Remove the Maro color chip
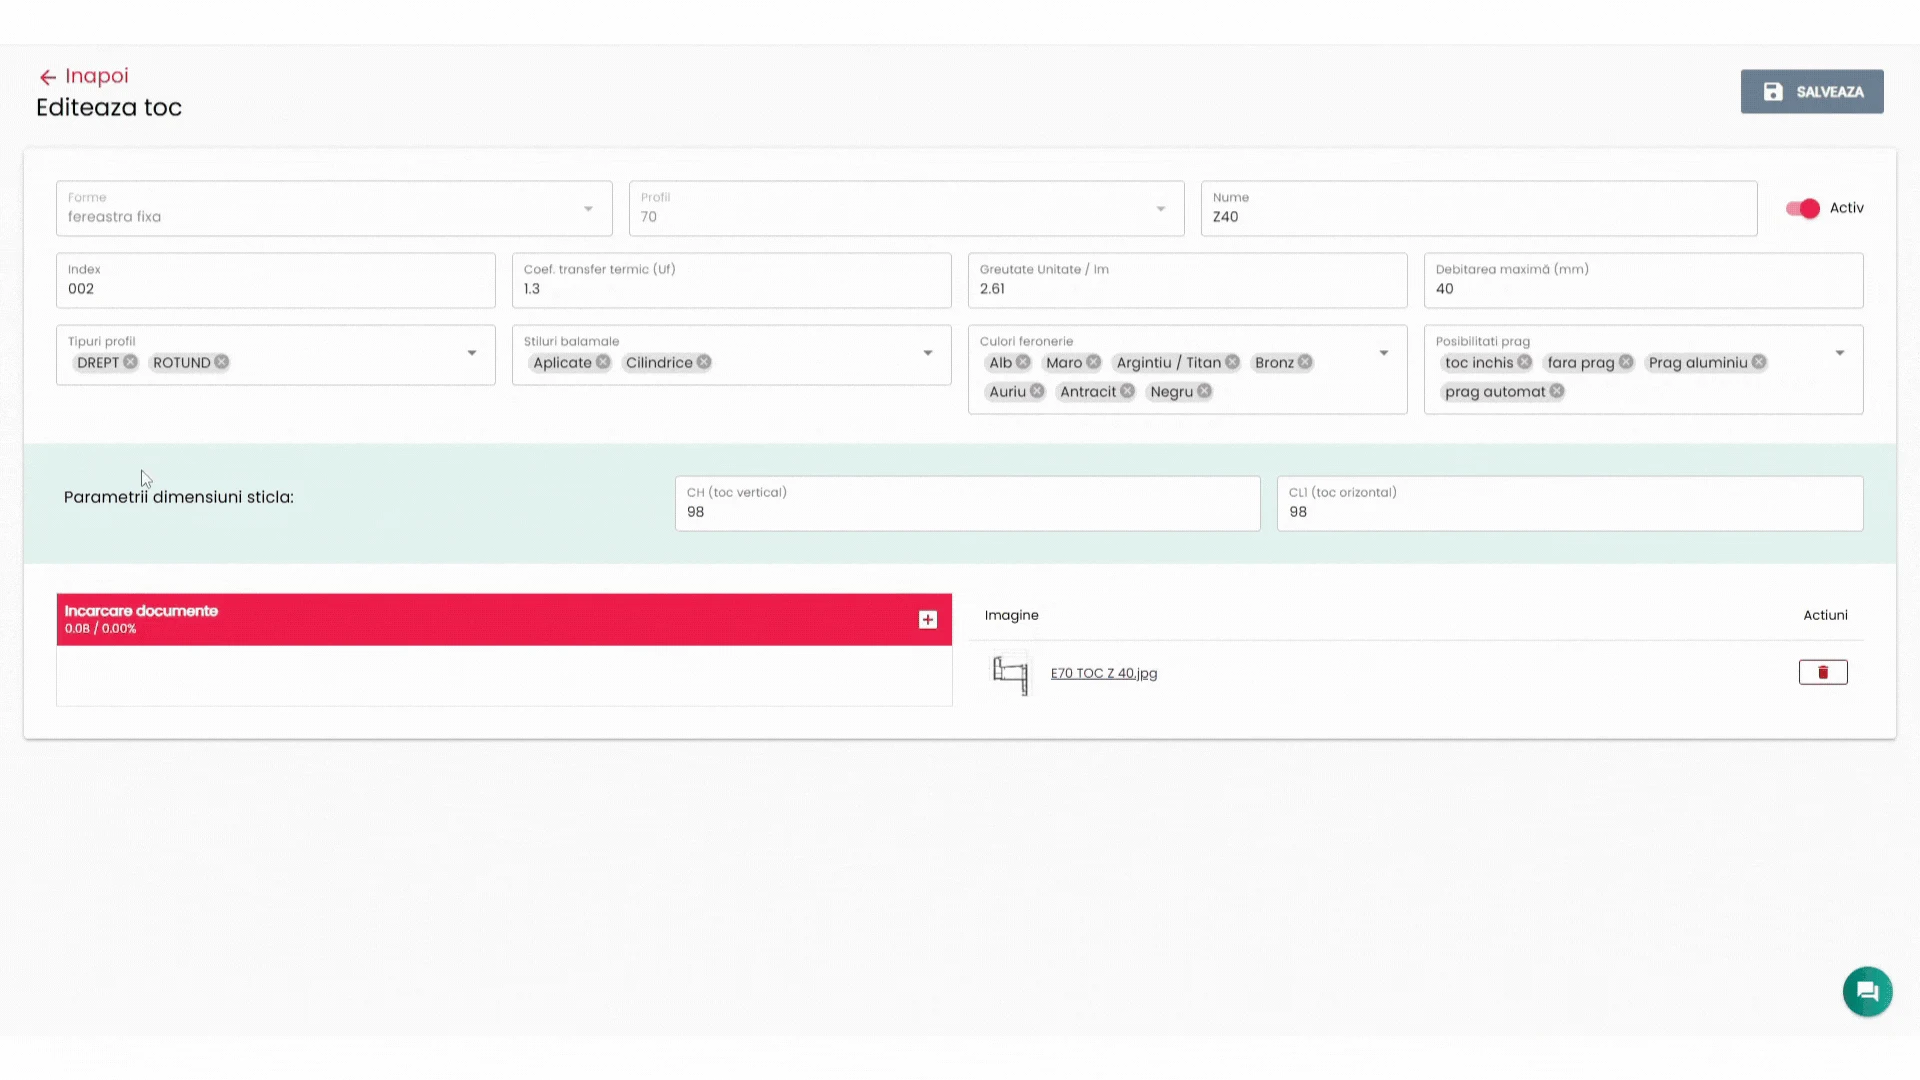This screenshot has height=1080, width=1920. (1093, 362)
